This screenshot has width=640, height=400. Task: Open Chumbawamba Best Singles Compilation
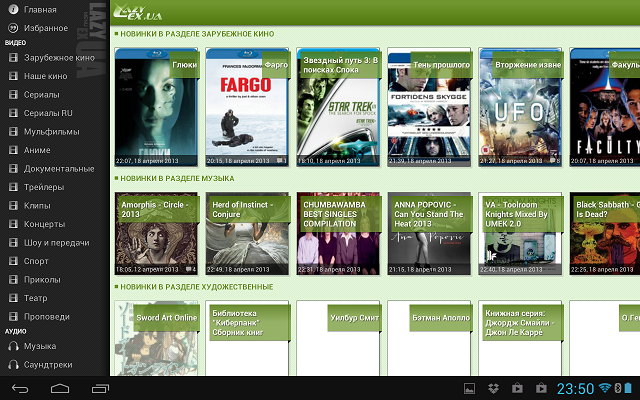point(338,233)
